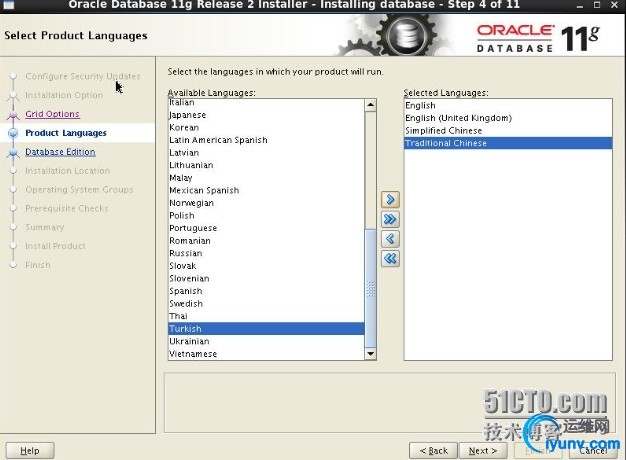Select Latin American Spanish in the list
The height and width of the screenshot is (460, 626).
point(266,140)
